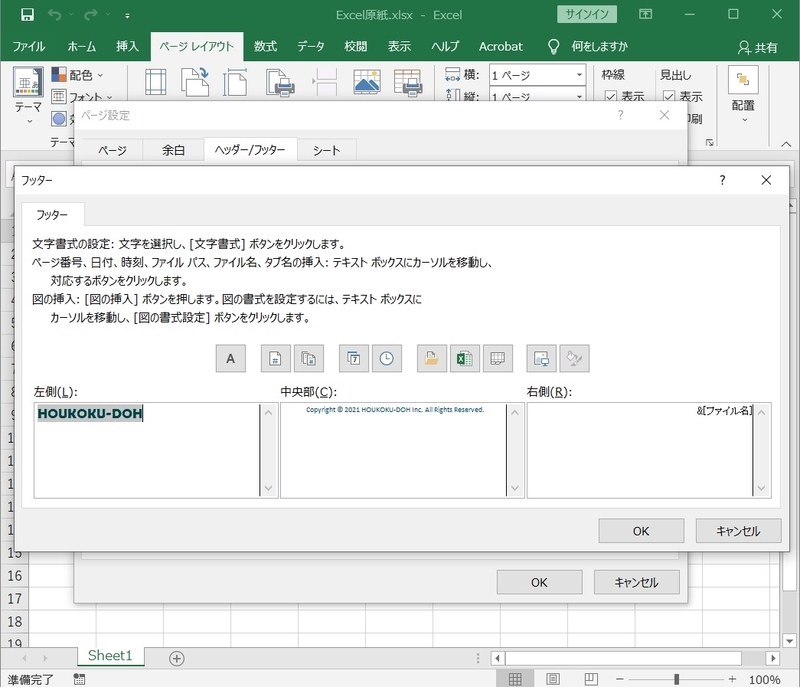Insert number of pages into the footer
Screen dimensions: 800x687
pyautogui.click(x=308, y=357)
